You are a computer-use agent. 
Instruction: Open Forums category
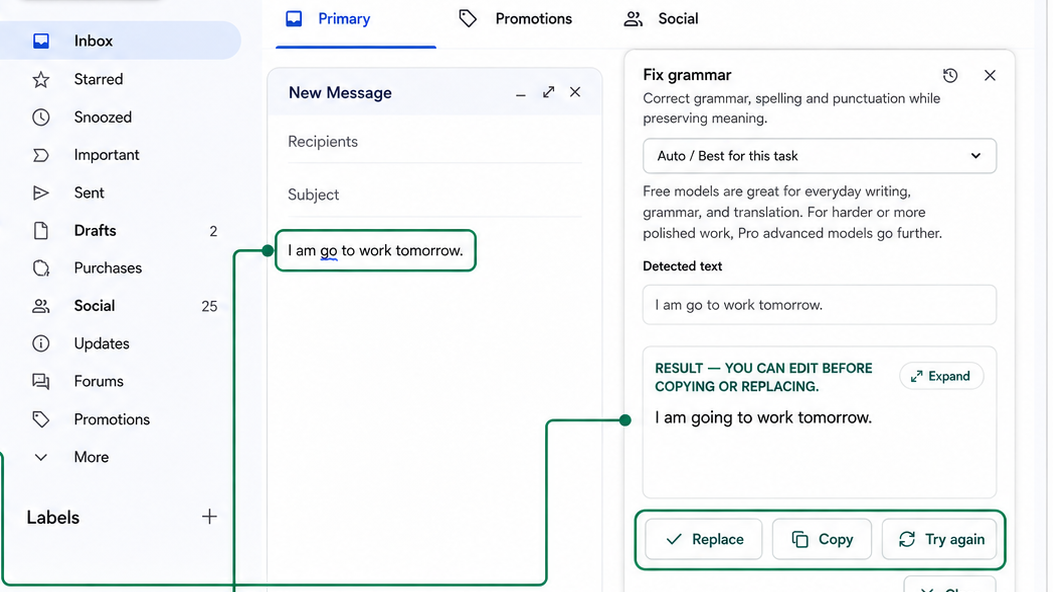(99, 381)
